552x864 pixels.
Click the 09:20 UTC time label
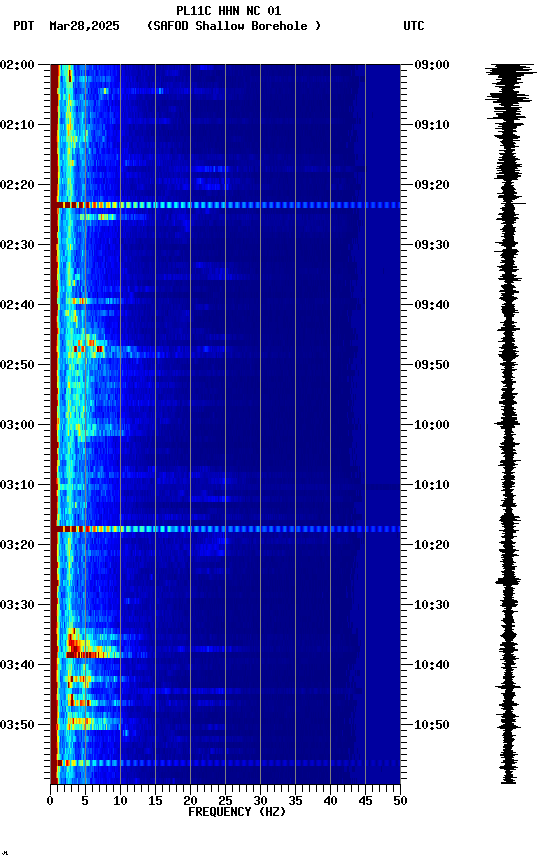(432, 185)
